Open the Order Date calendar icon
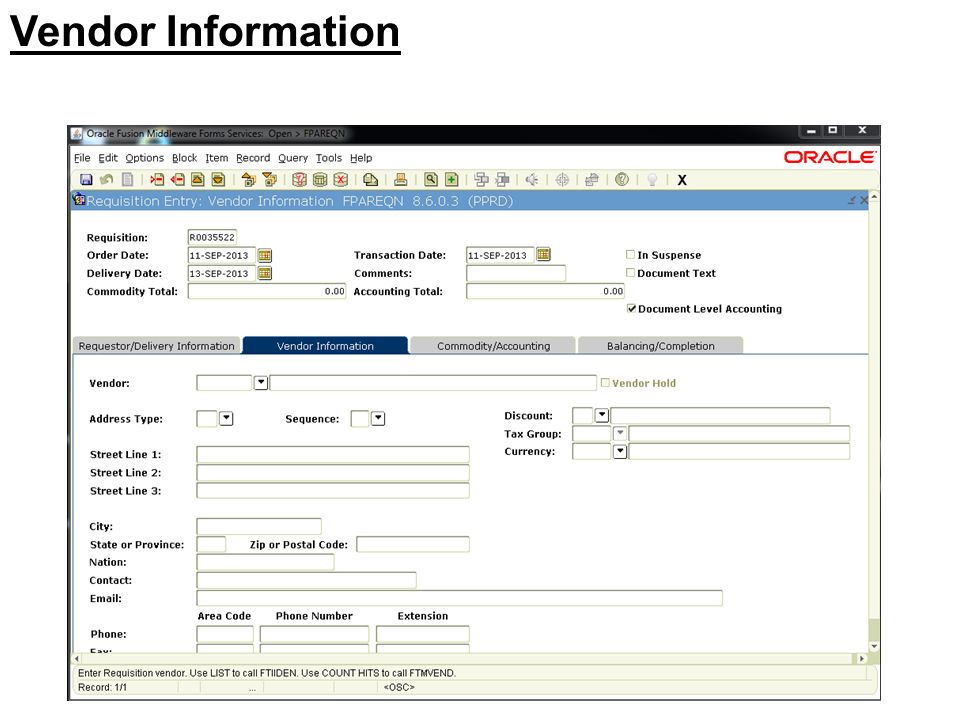Screen dimensions: 960x720 [x=264, y=255]
